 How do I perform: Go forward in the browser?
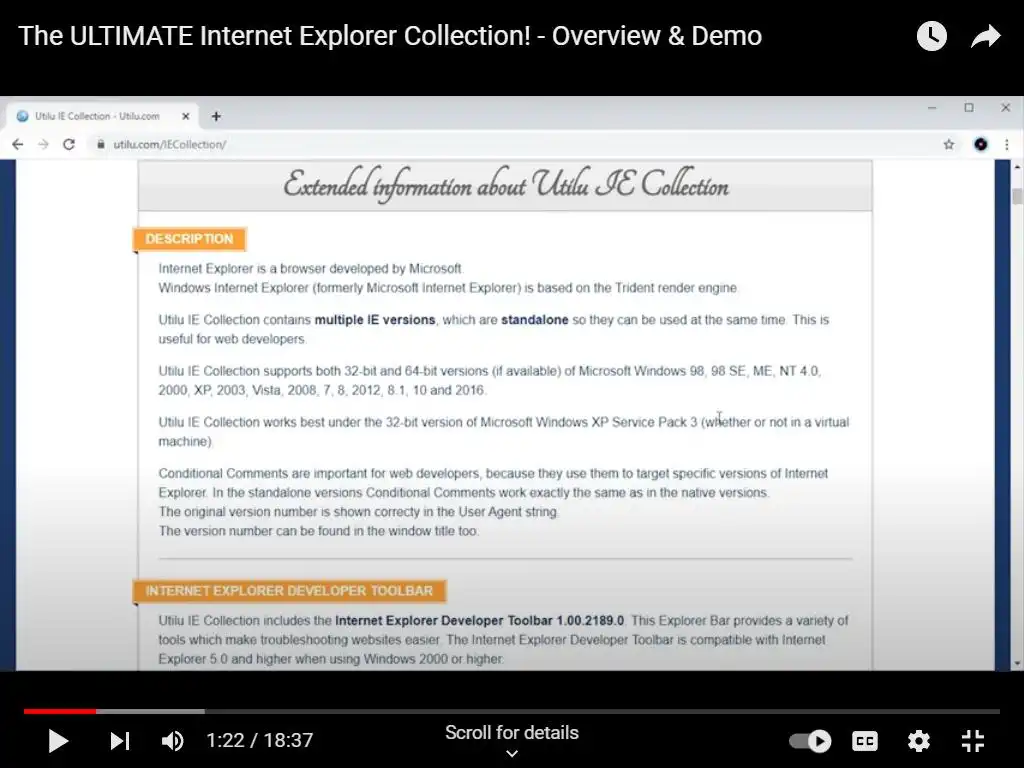click(x=43, y=144)
